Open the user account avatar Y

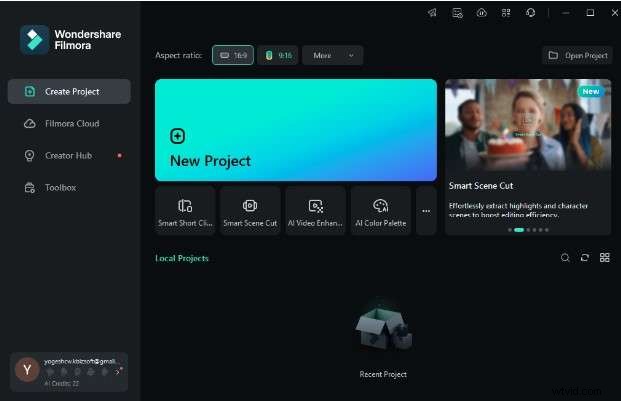click(x=27, y=370)
